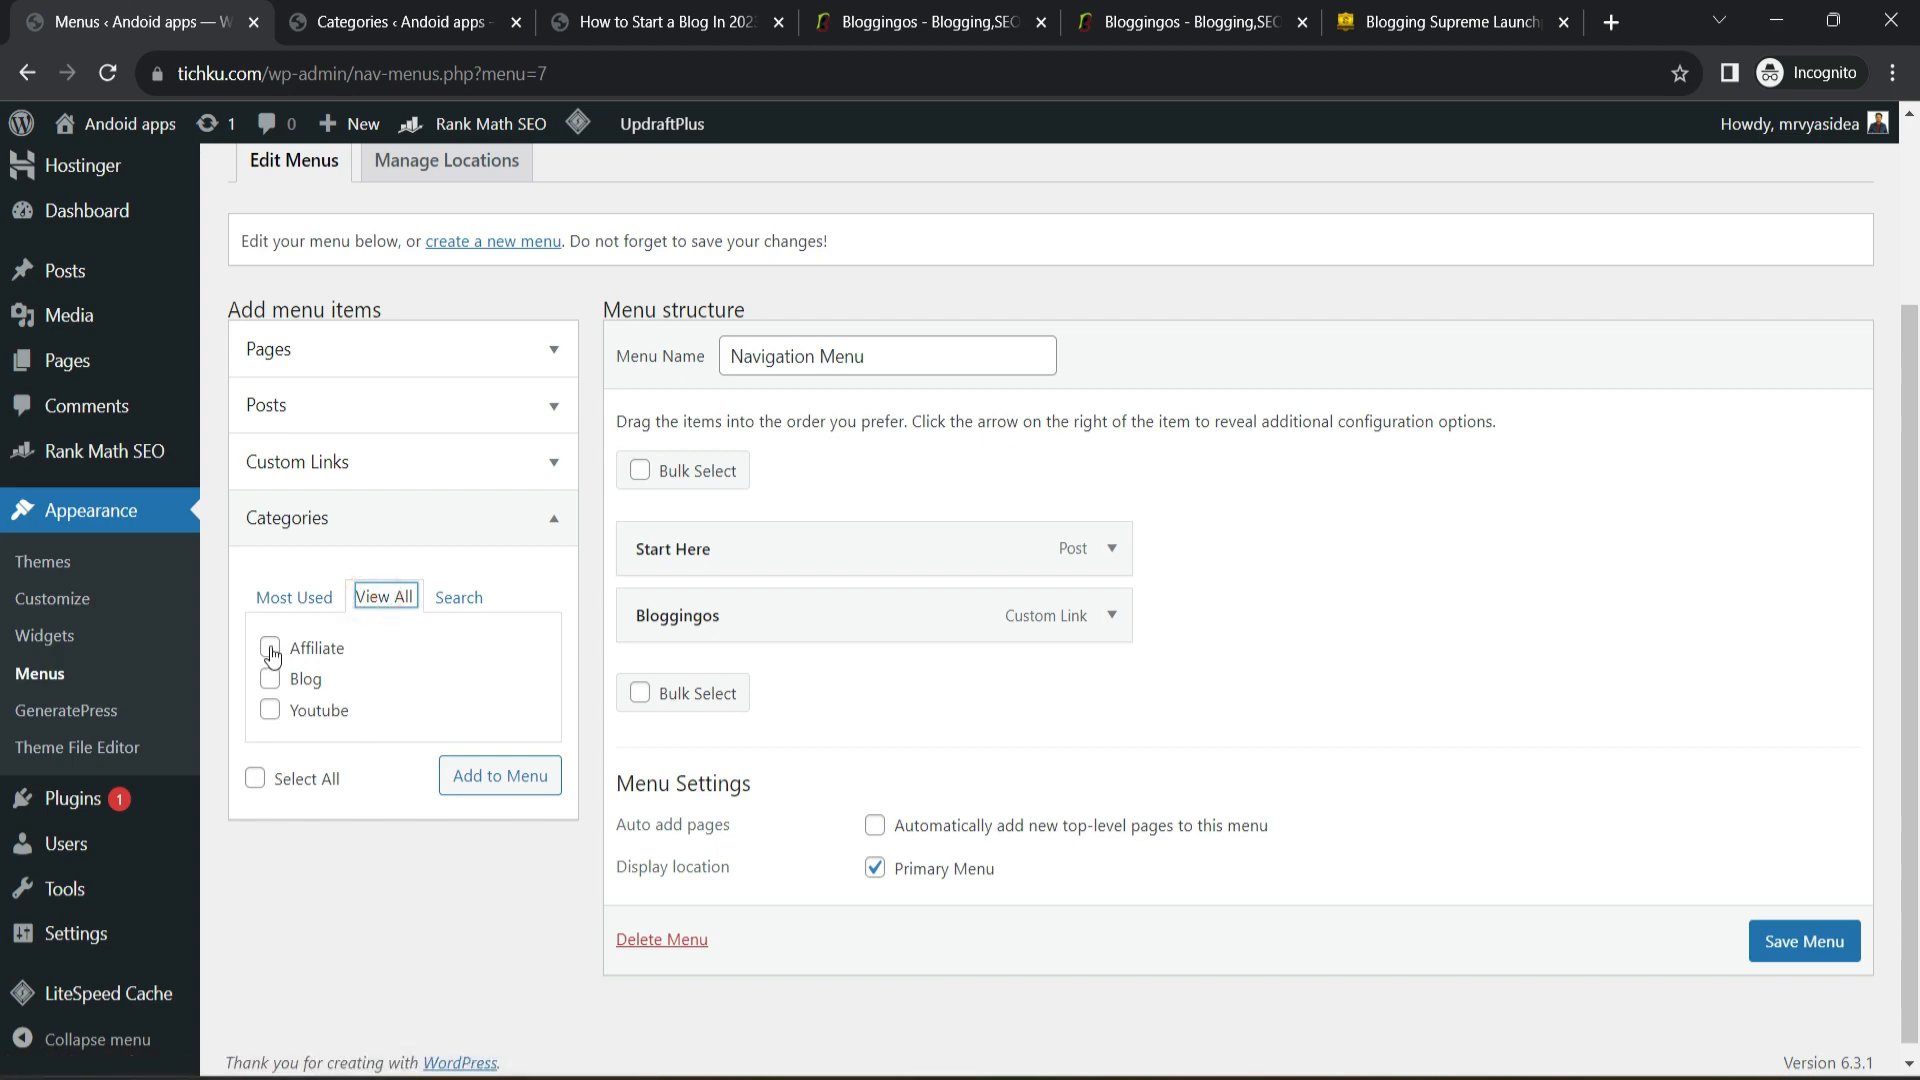Click the Add to Menu button
1920x1080 pixels.
[500, 775]
